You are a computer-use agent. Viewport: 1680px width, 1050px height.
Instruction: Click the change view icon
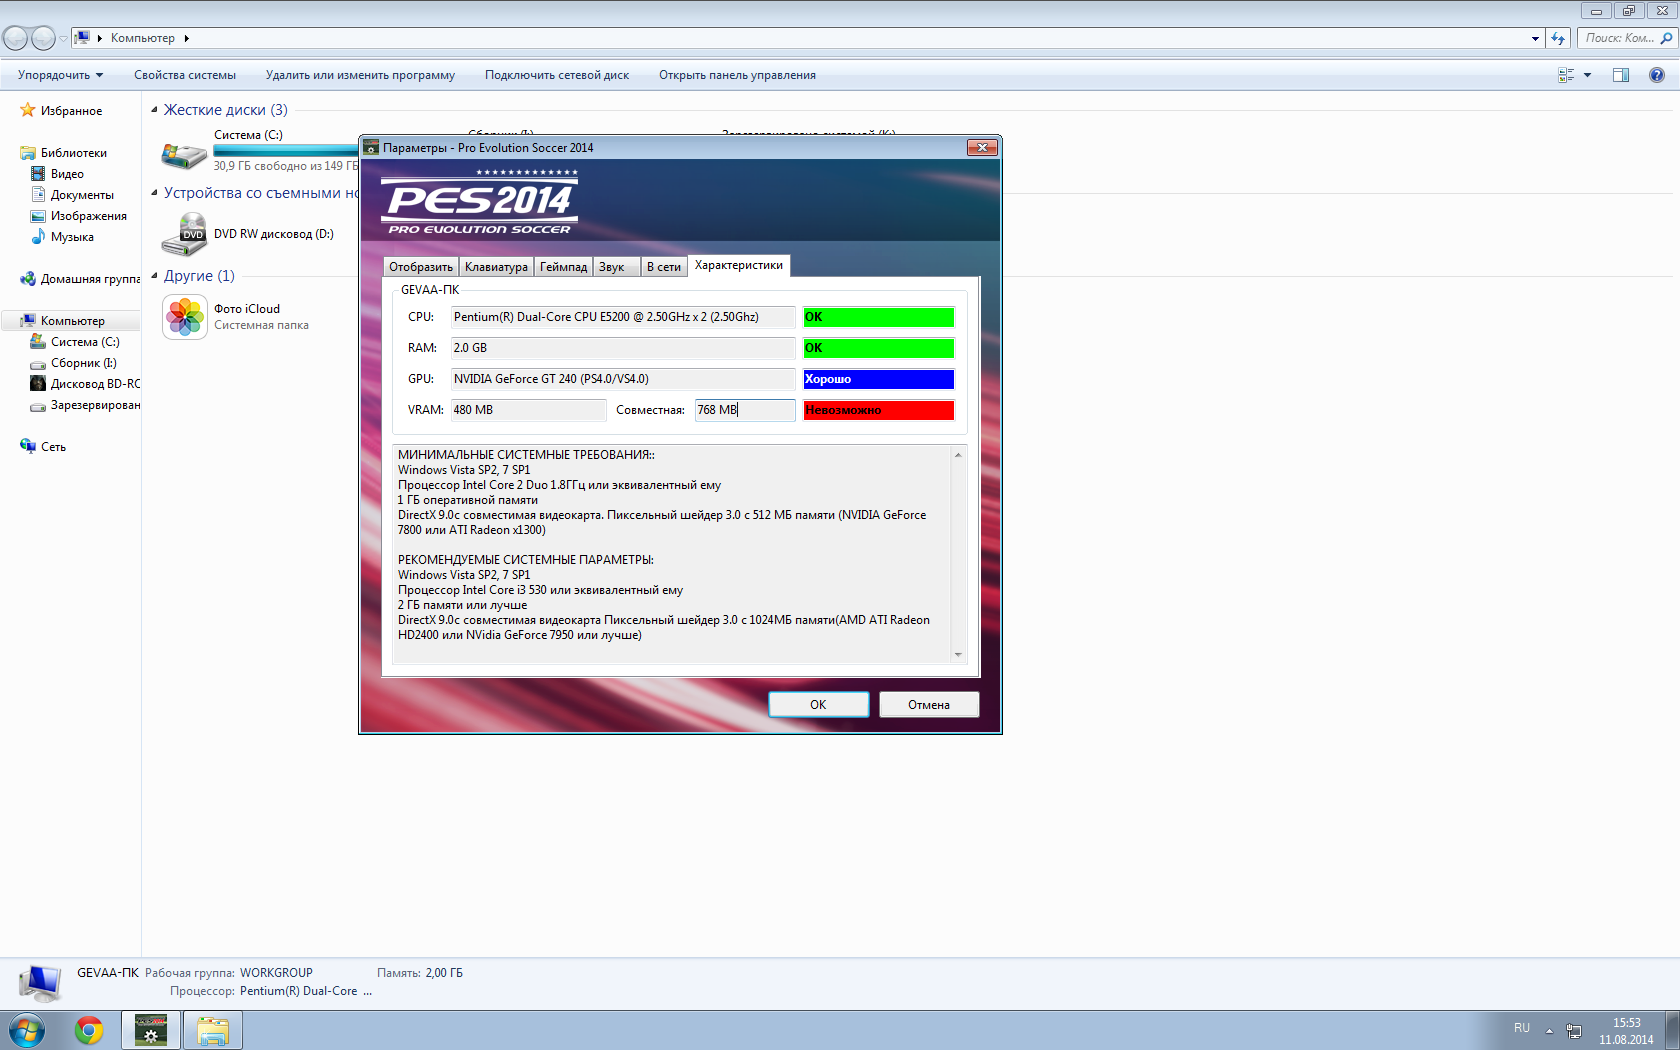coord(1566,75)
